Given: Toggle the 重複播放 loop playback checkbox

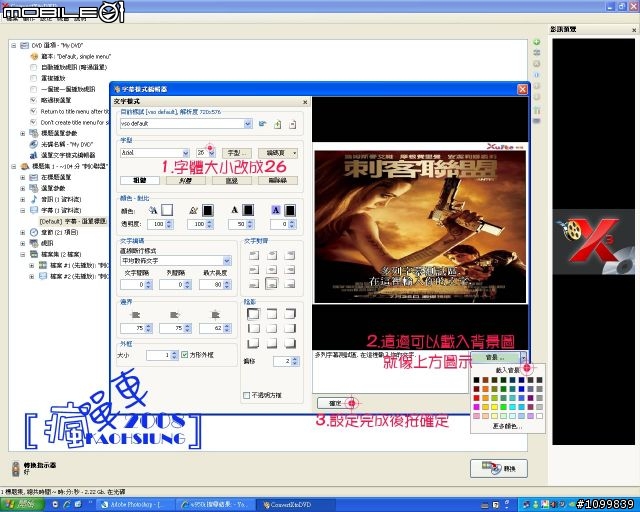Looking at the screenshot, I should point(33,78).
